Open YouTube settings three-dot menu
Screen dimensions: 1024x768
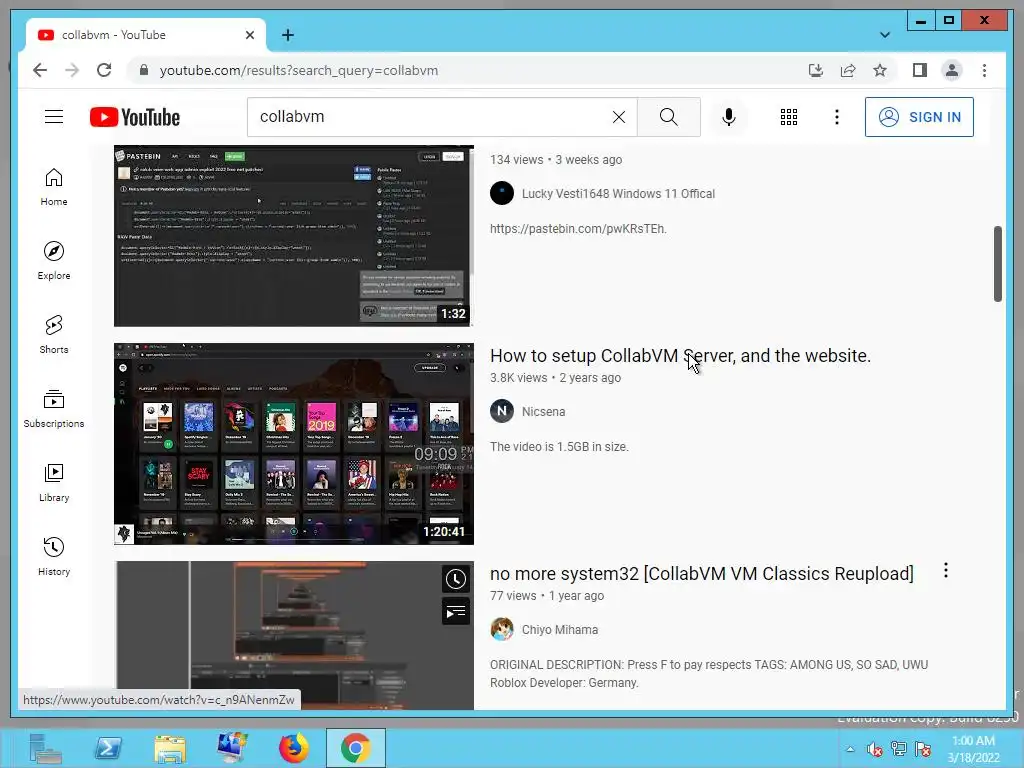pos(837,117)
